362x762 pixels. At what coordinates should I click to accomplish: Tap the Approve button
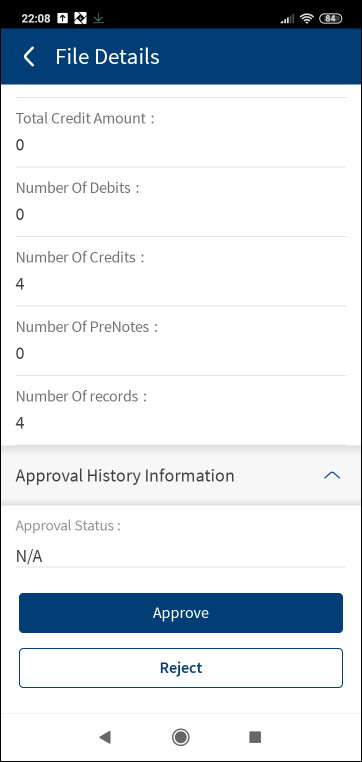click(181, 613)
